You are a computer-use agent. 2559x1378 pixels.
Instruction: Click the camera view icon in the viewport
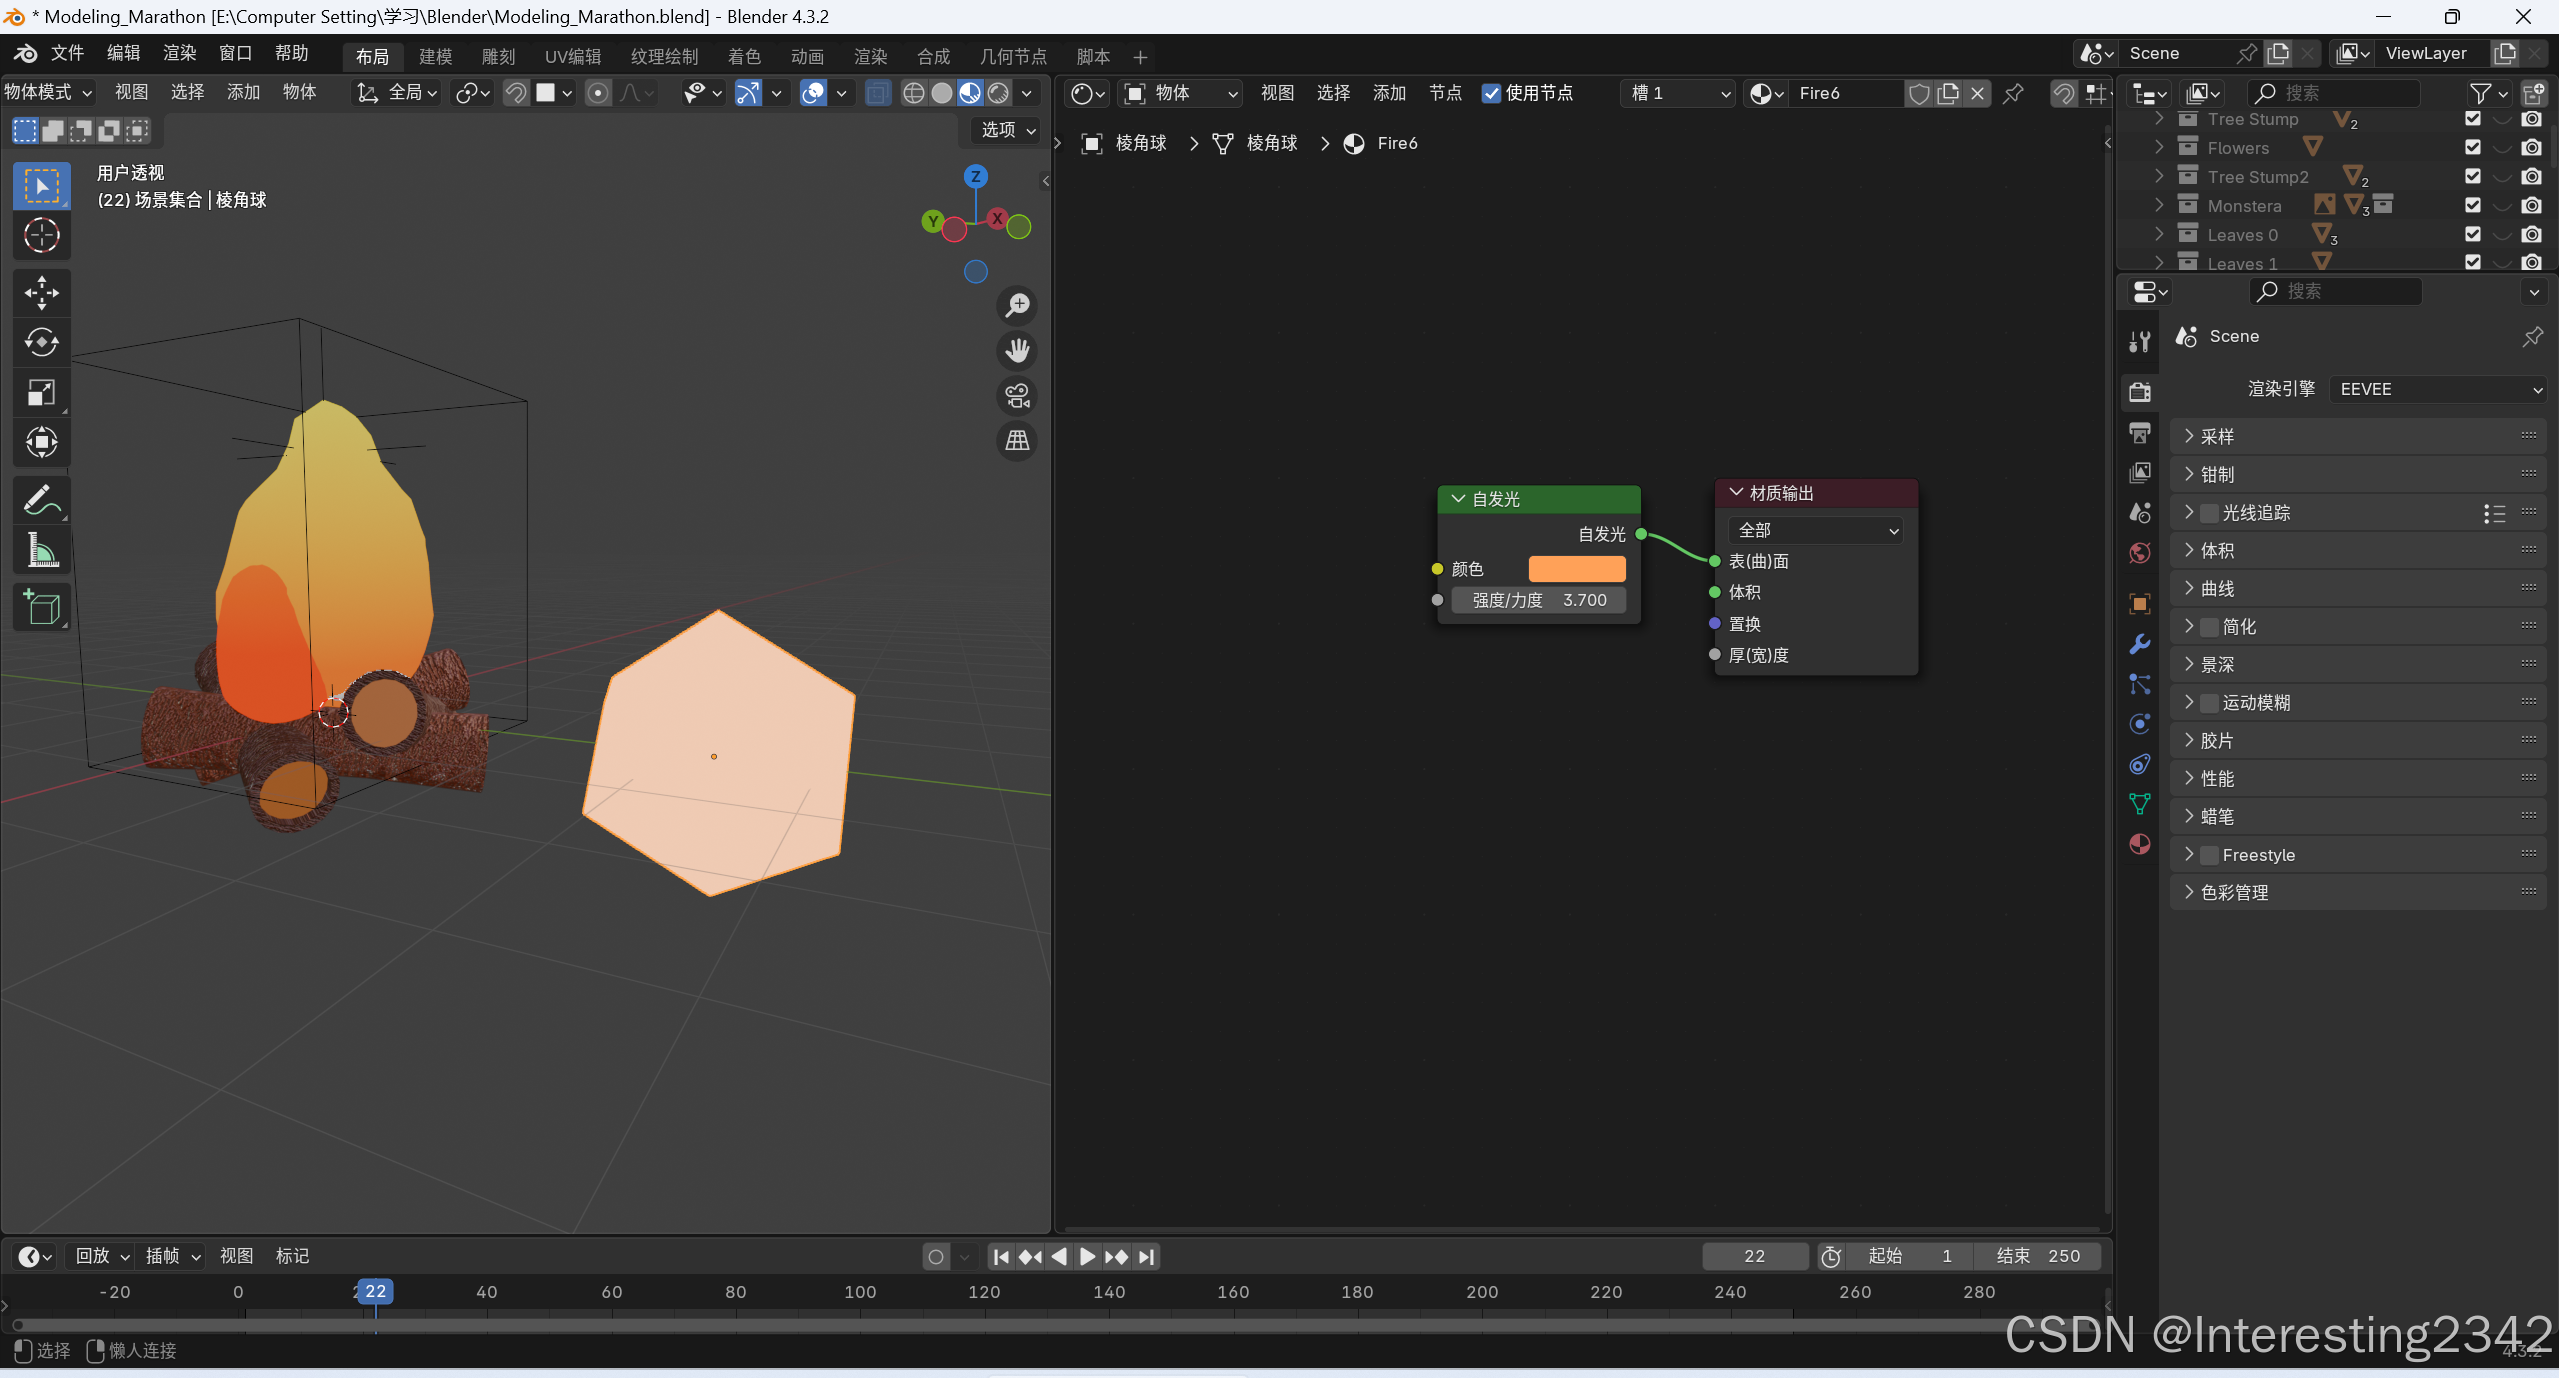click(1017, 396)
